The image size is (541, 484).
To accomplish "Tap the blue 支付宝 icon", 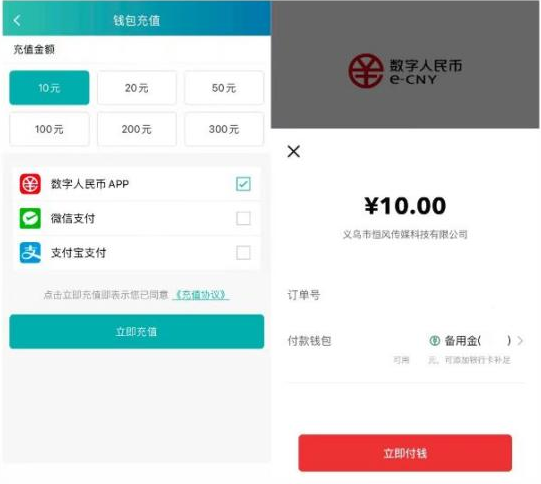I will point(30,253).
